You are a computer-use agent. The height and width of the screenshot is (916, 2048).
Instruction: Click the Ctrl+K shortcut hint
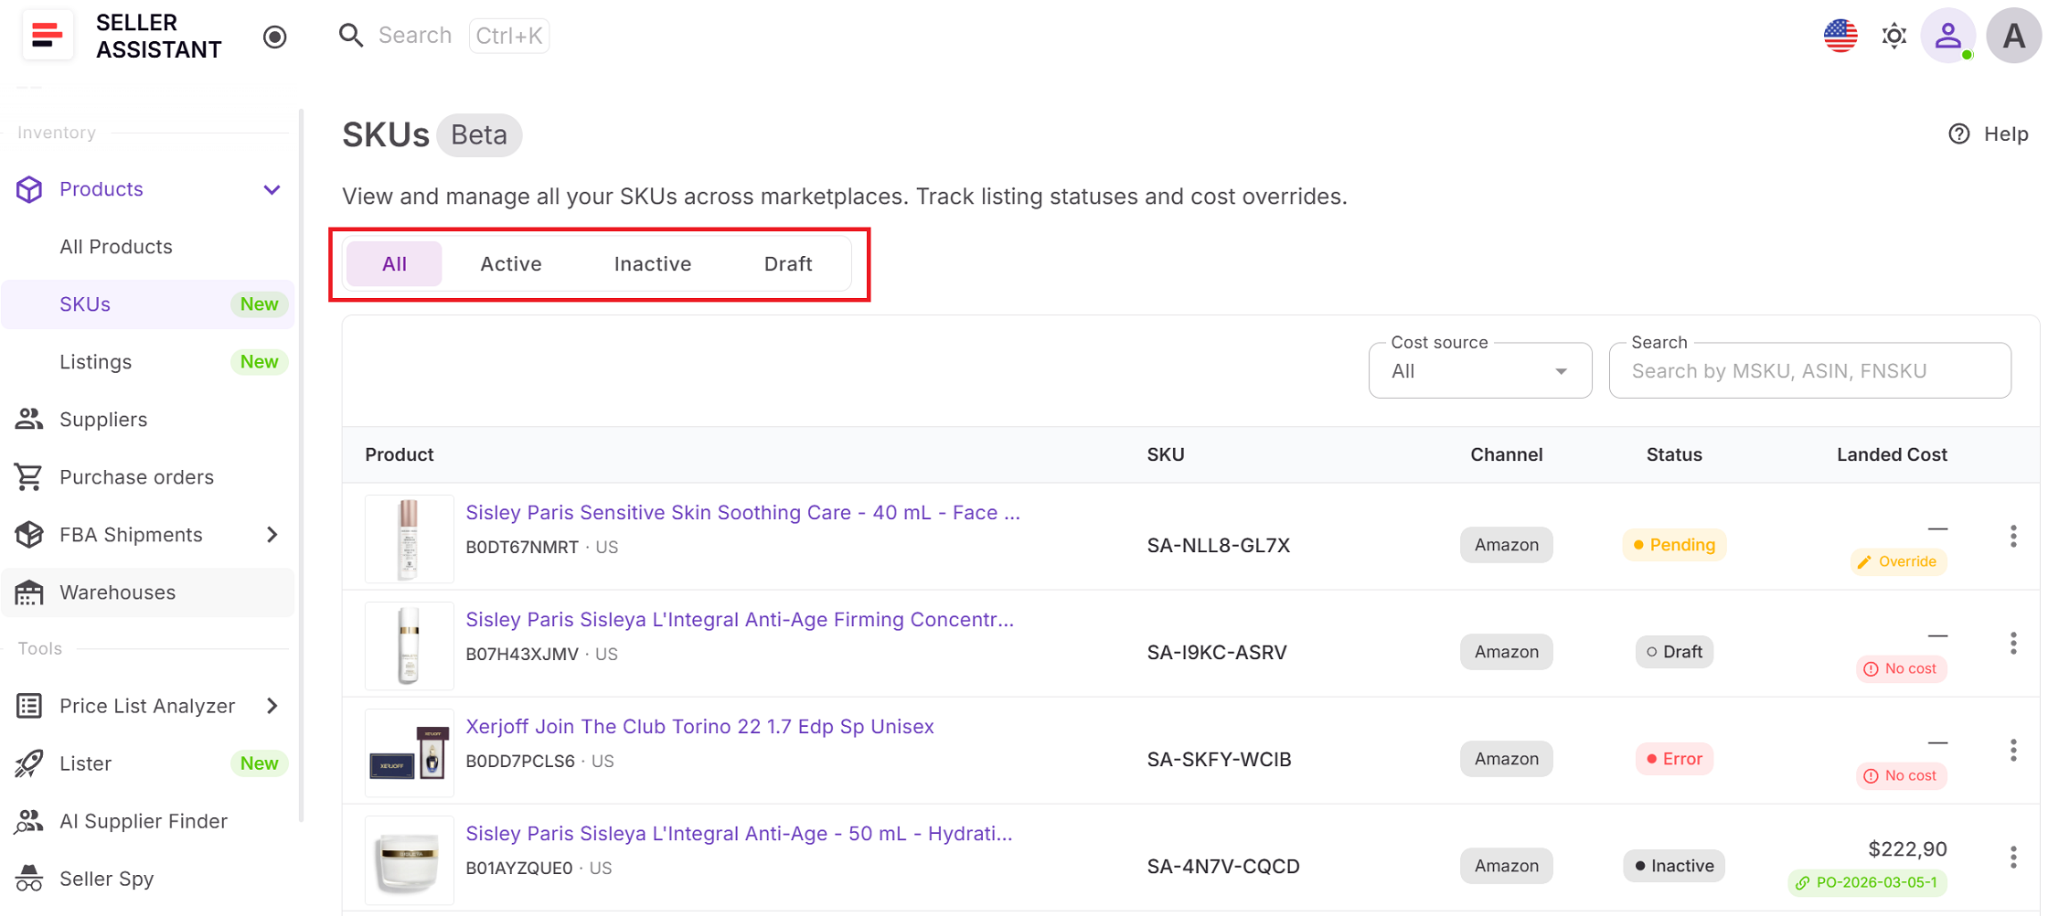click(x=509, y=36)
